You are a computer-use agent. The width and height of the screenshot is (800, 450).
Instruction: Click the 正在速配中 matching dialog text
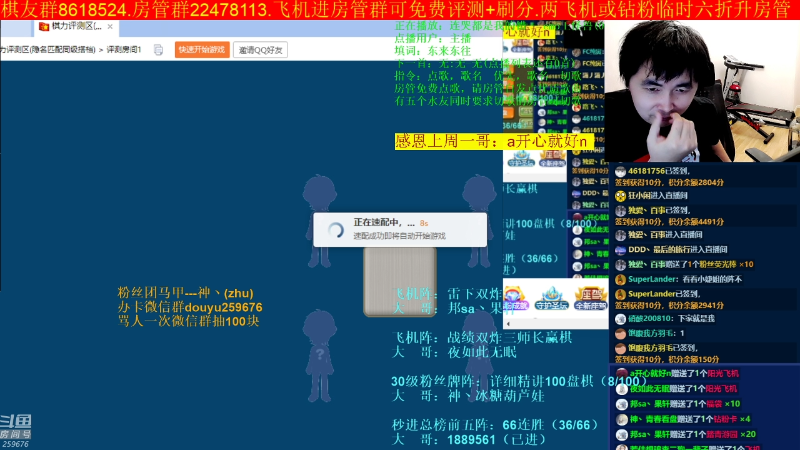click(x=384, y=222)
